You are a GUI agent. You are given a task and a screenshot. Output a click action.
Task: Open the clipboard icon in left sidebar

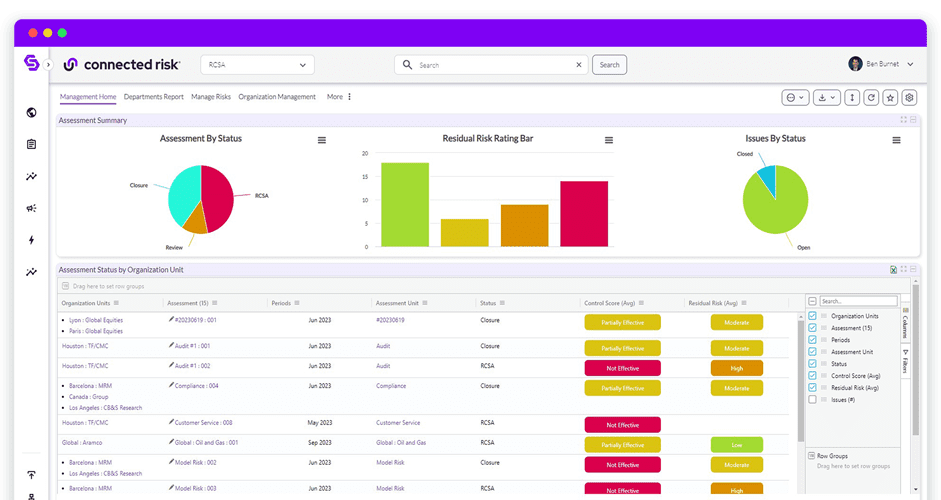click(31, 144)
